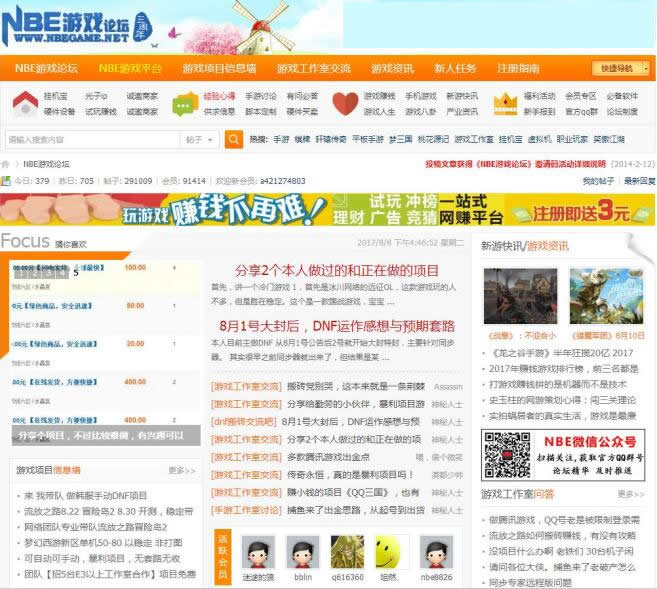Click the orange search magnifier button
The width and height of the screenshot is (657, 589).
click(229, 140)
